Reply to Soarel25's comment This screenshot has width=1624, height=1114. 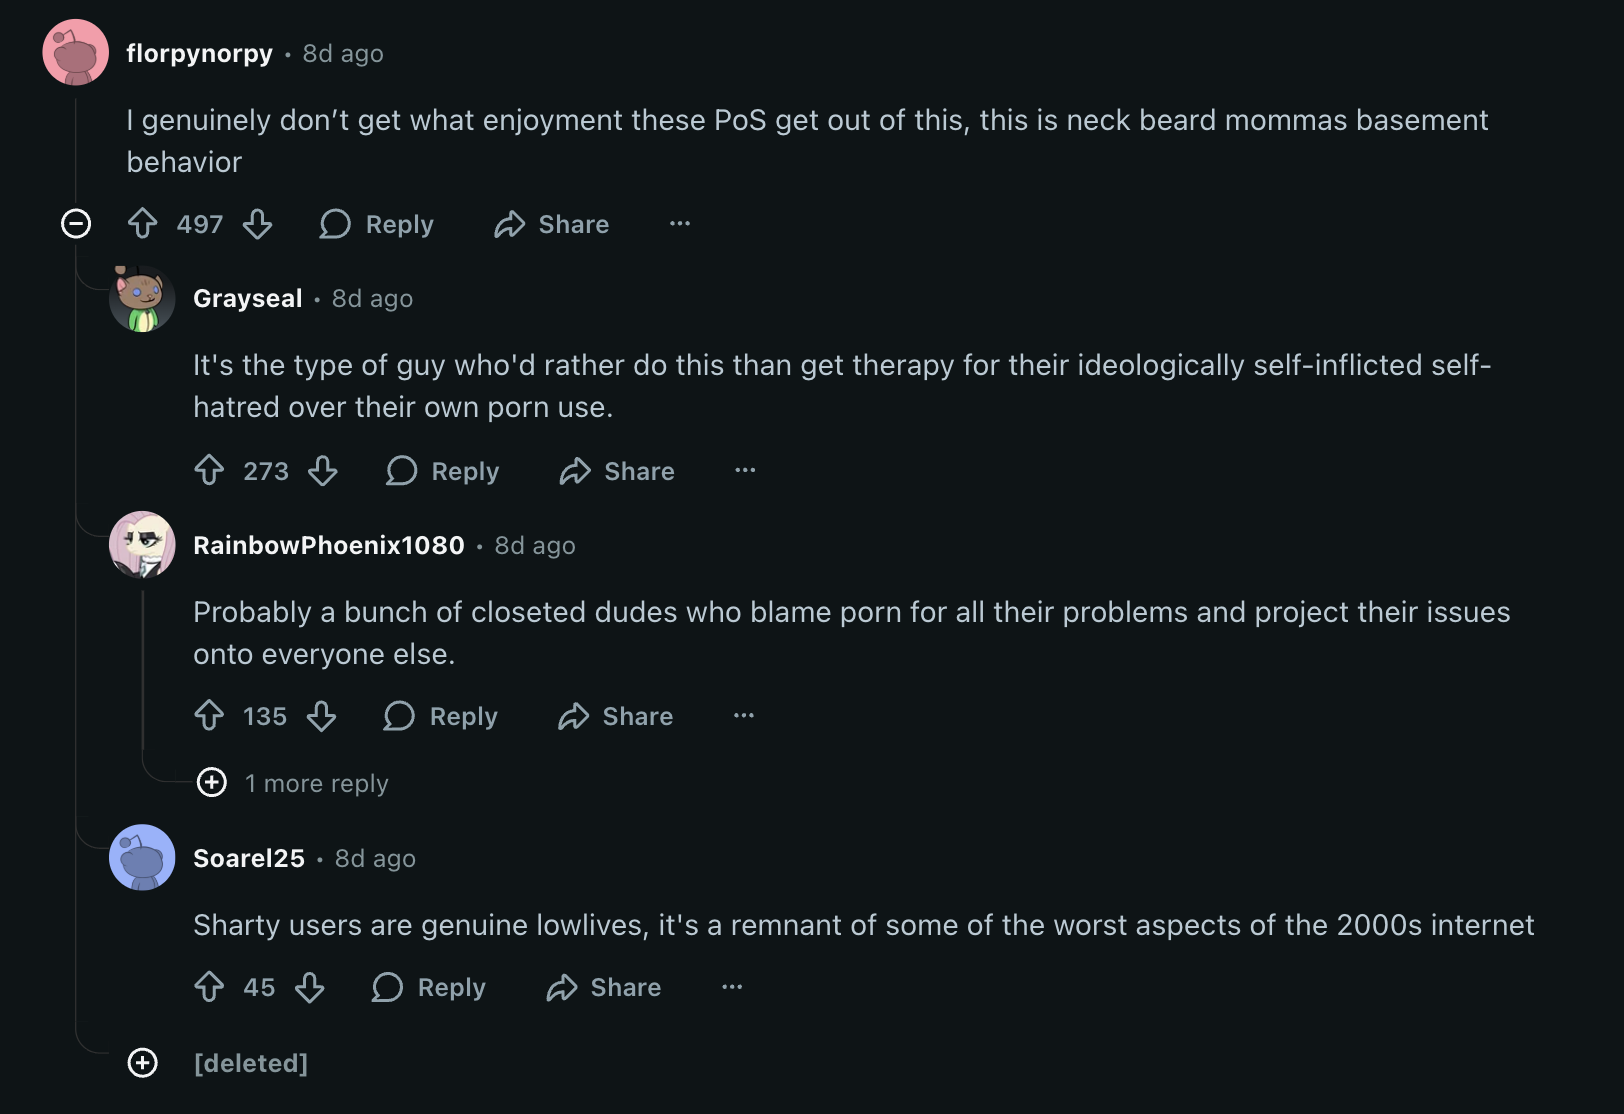pos(429,987)
